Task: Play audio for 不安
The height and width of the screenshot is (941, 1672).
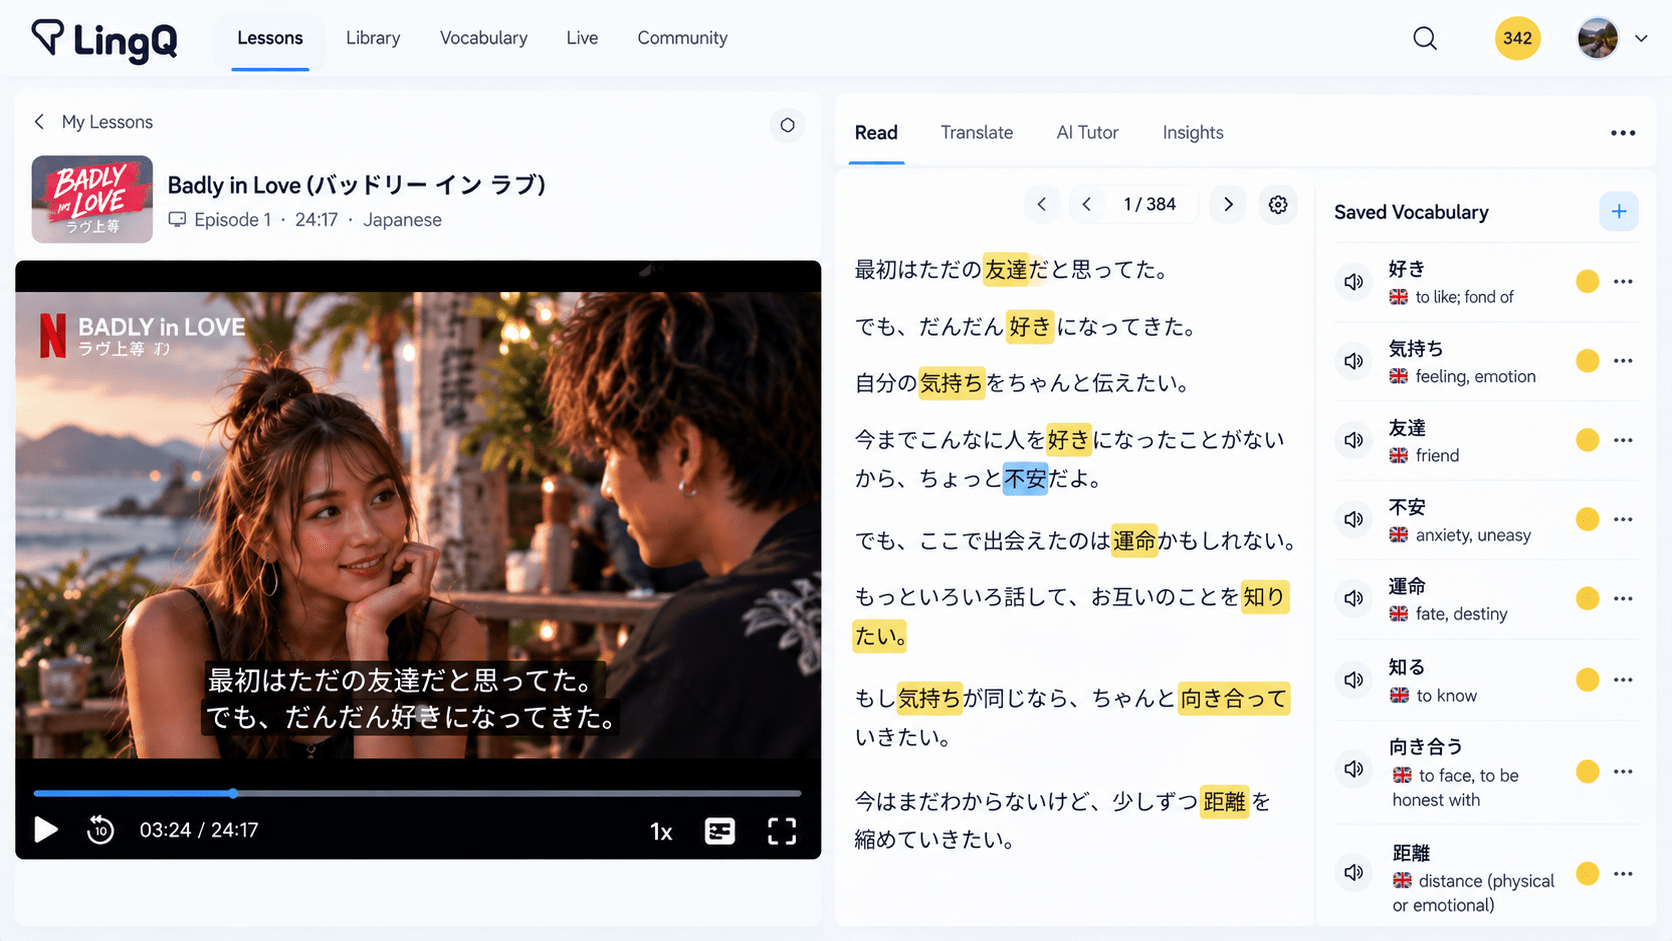Action: [1354, 519]
